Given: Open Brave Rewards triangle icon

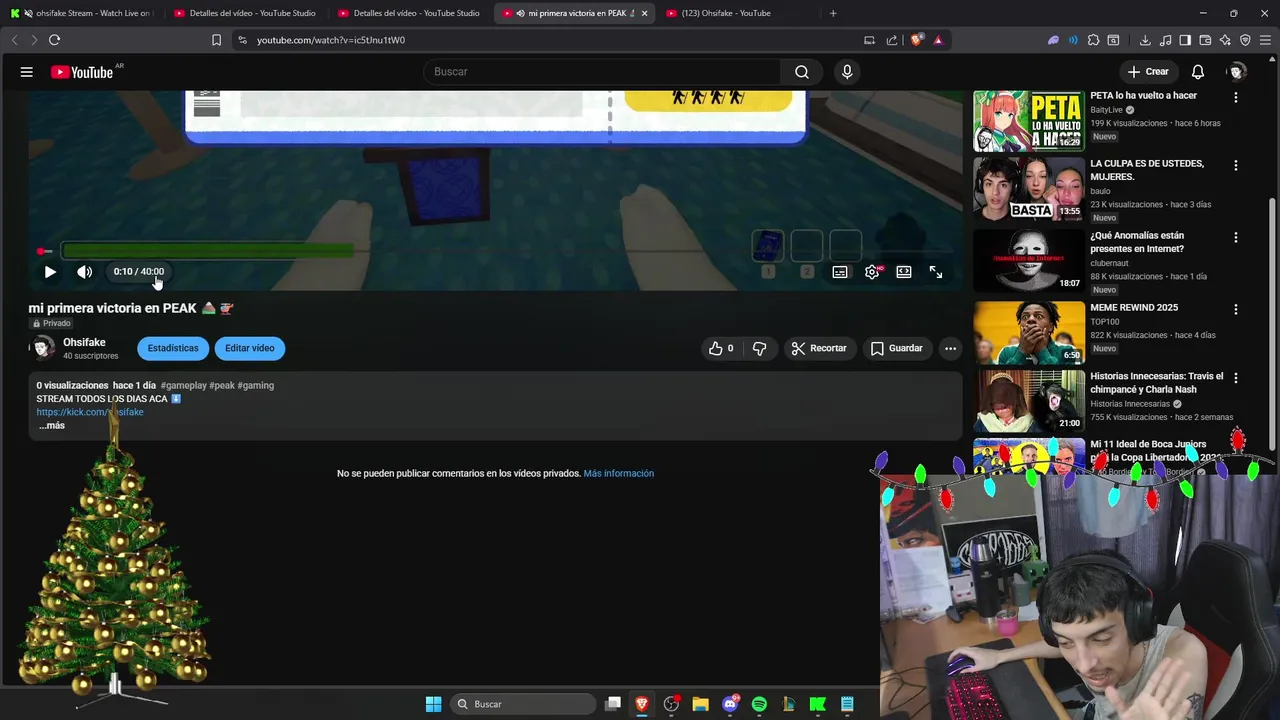Looking at the screenshot, I should [x=938, y=40].
